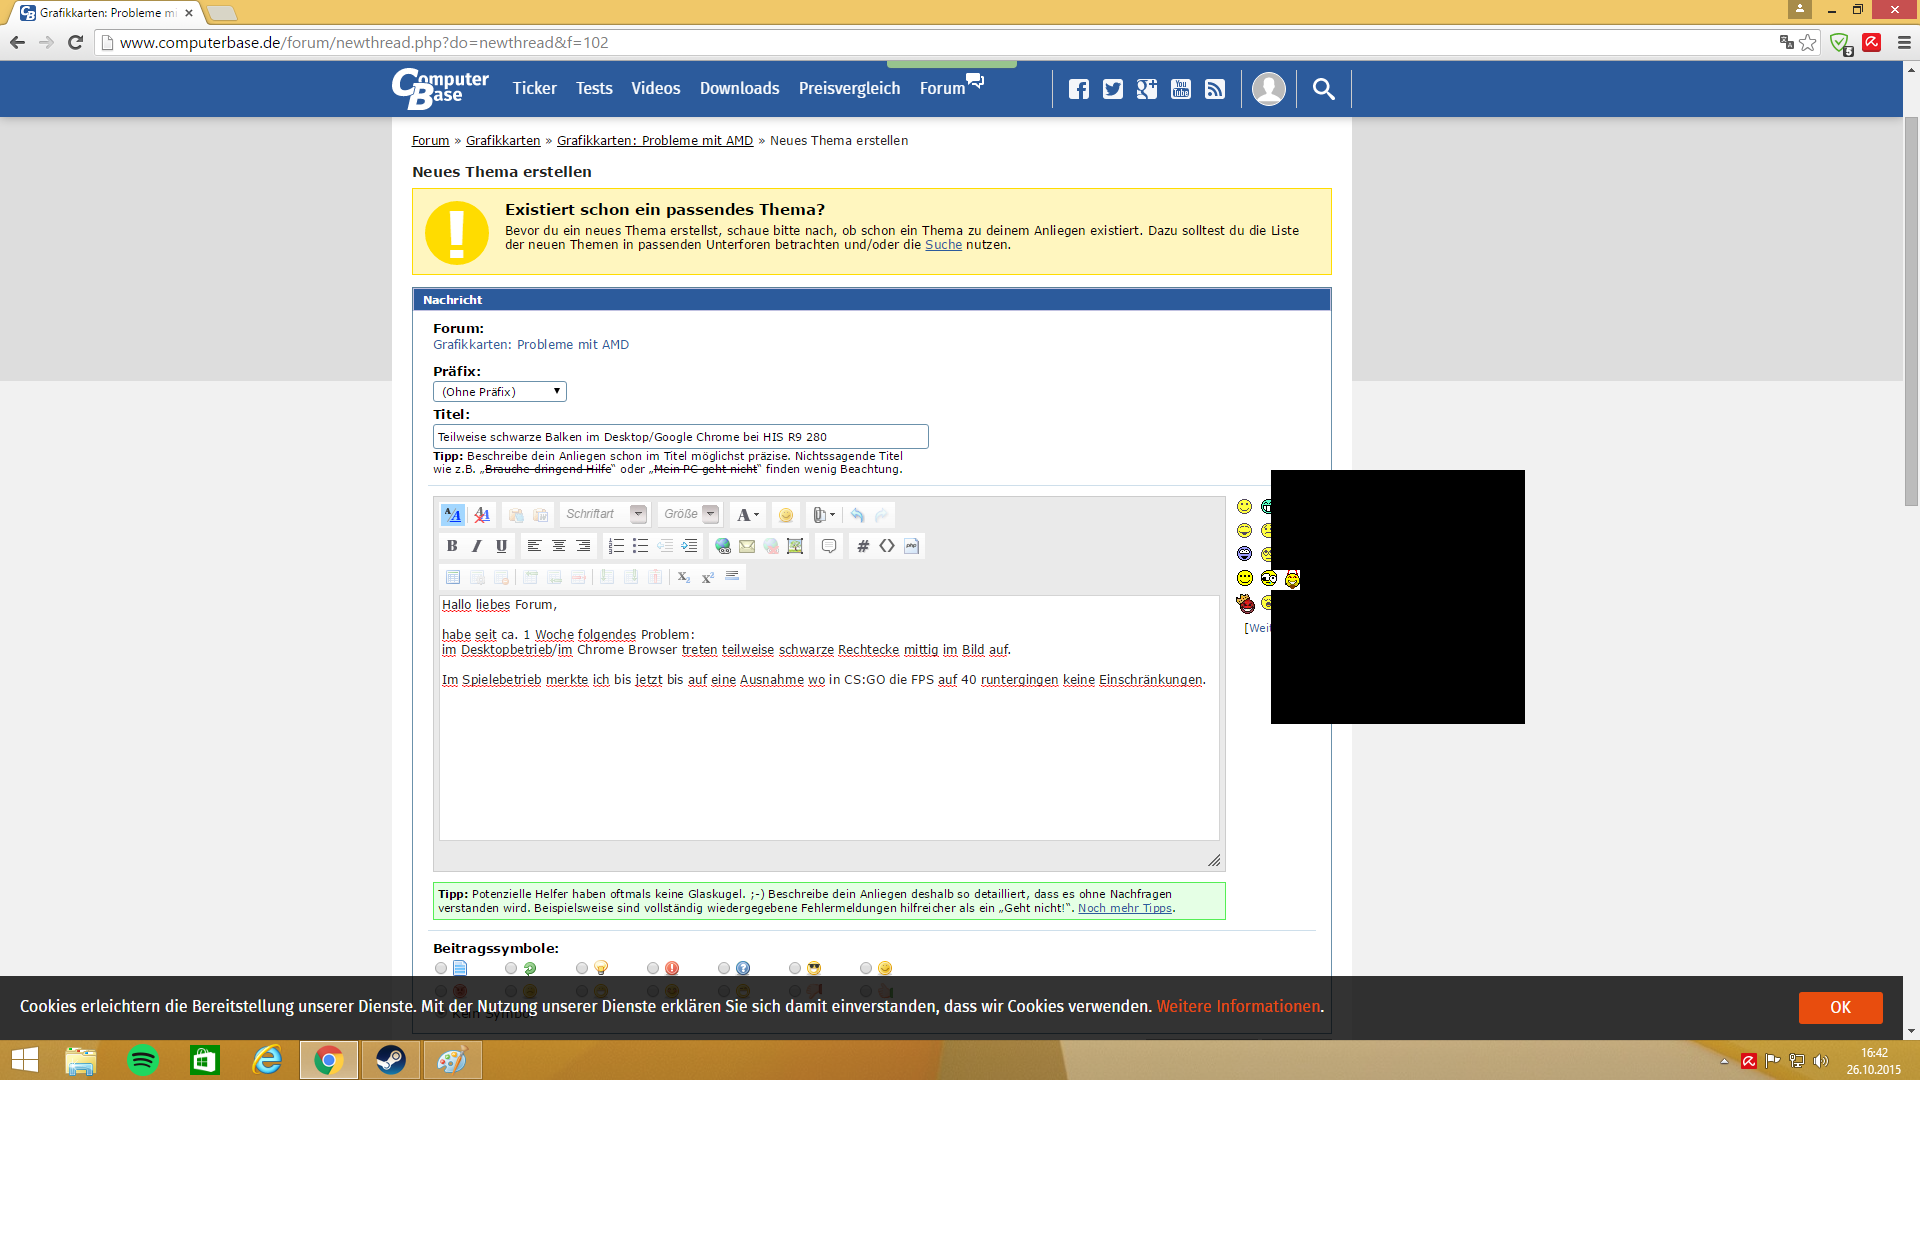Click OK on the cookie banner

(x=1840, y=1007)
